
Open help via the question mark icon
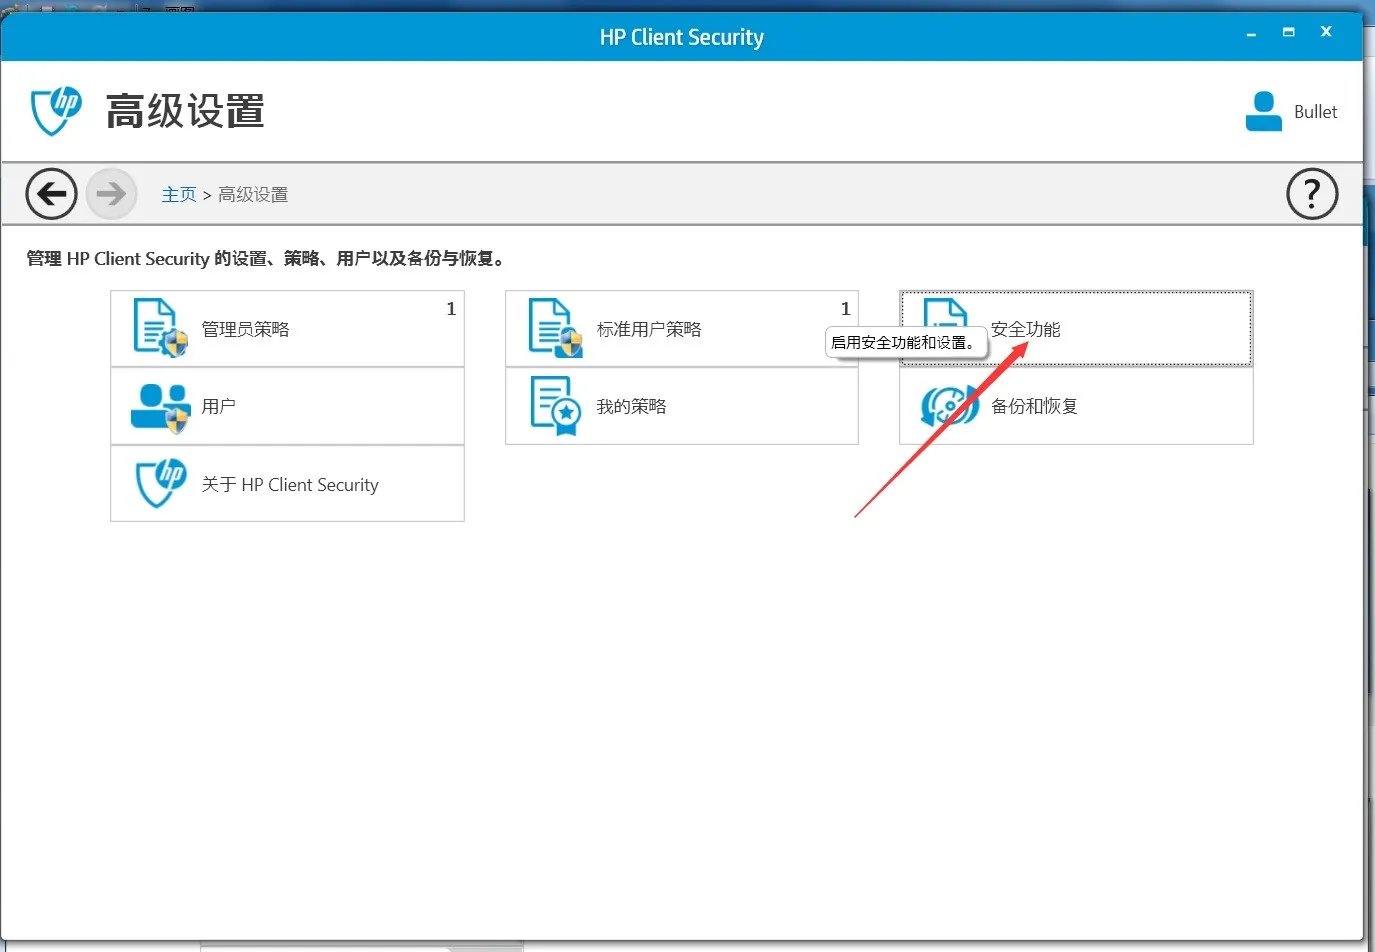coord(1311,194)
